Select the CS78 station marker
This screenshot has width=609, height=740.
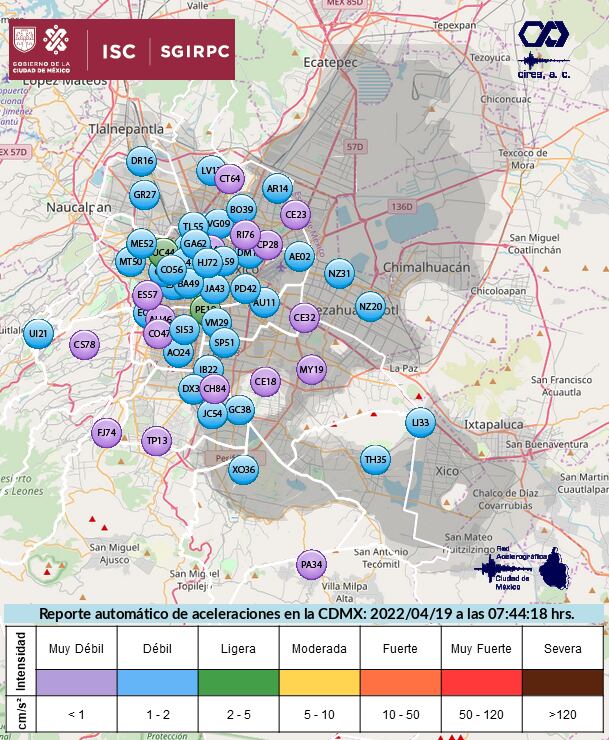(x=85, y=345)
